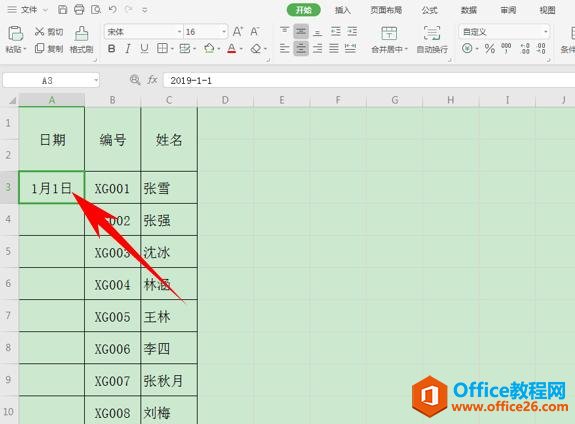Decrease font size with the A- icon
Image resolution: width=575 pixels, height=424 pixels.
(x=255, y=32)
